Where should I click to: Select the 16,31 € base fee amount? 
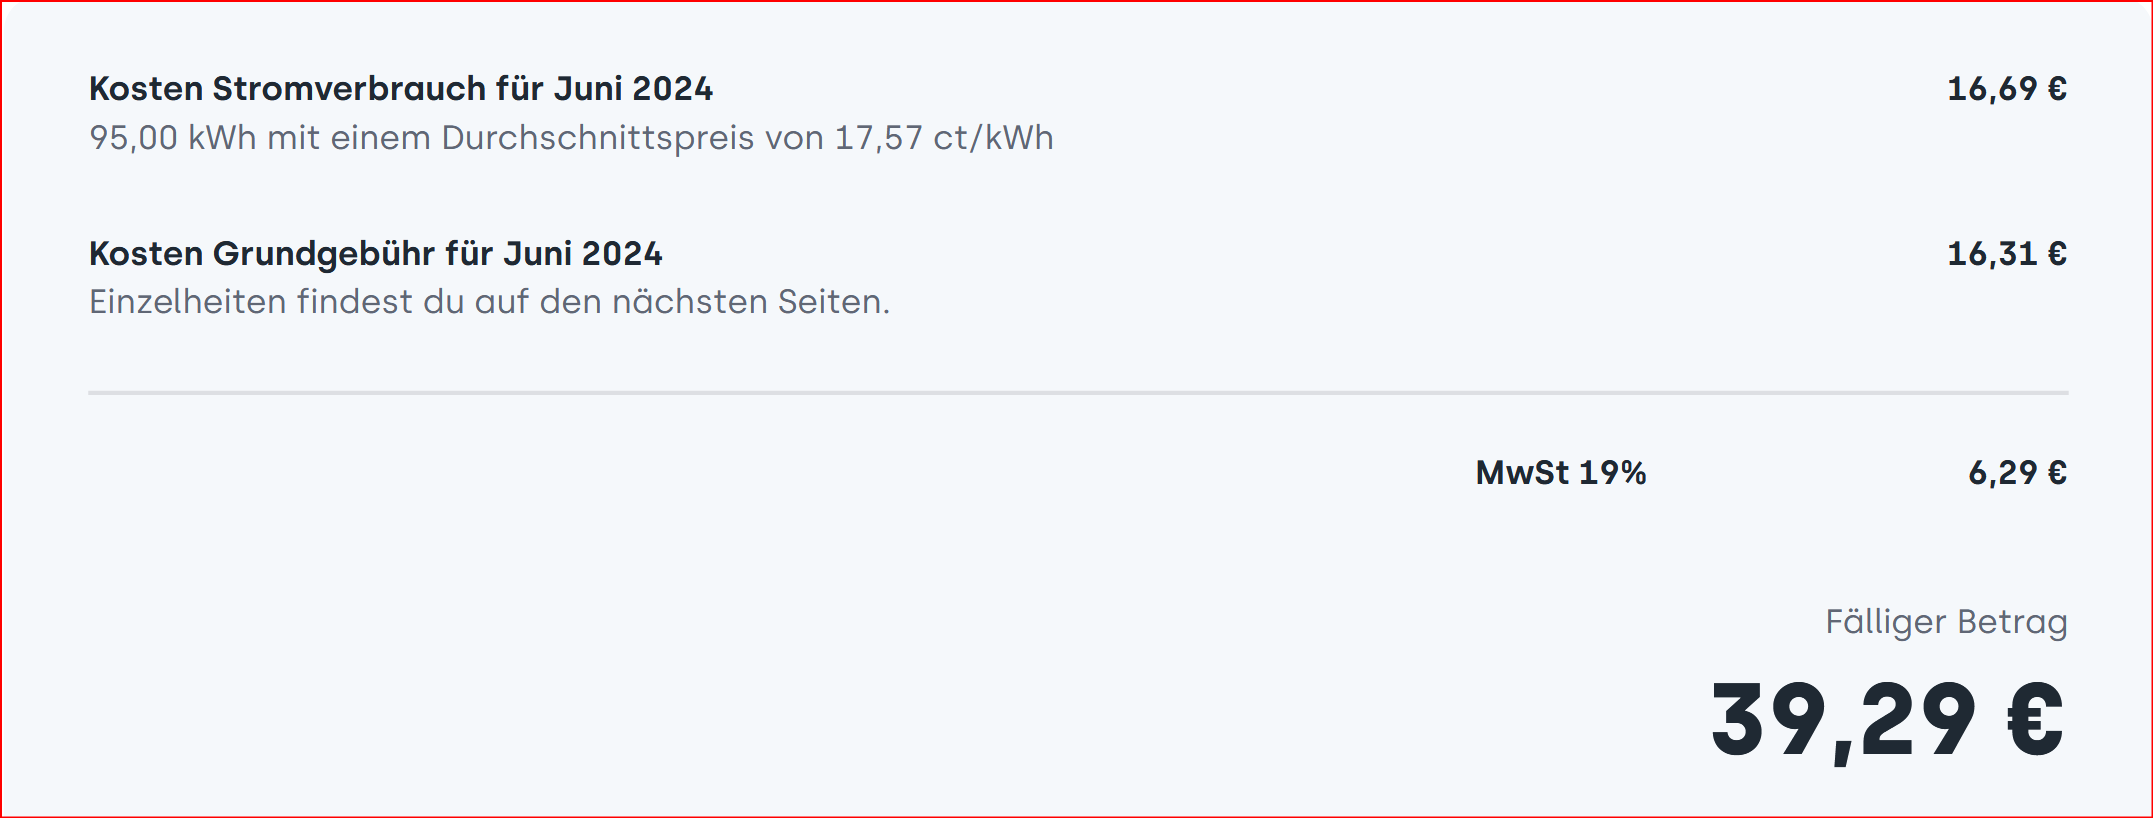click(x=2007, y=254)
